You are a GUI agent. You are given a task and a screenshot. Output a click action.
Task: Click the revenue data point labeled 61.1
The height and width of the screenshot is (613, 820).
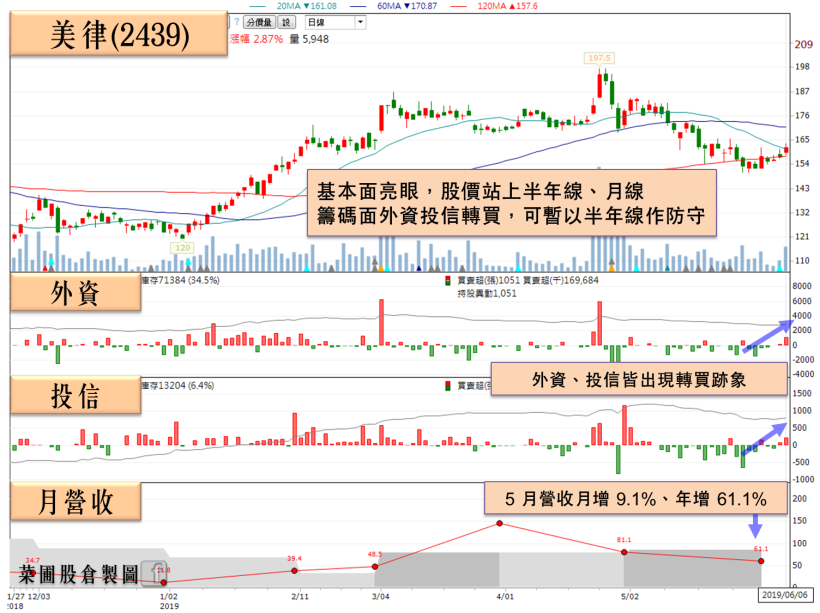[761, 561]
